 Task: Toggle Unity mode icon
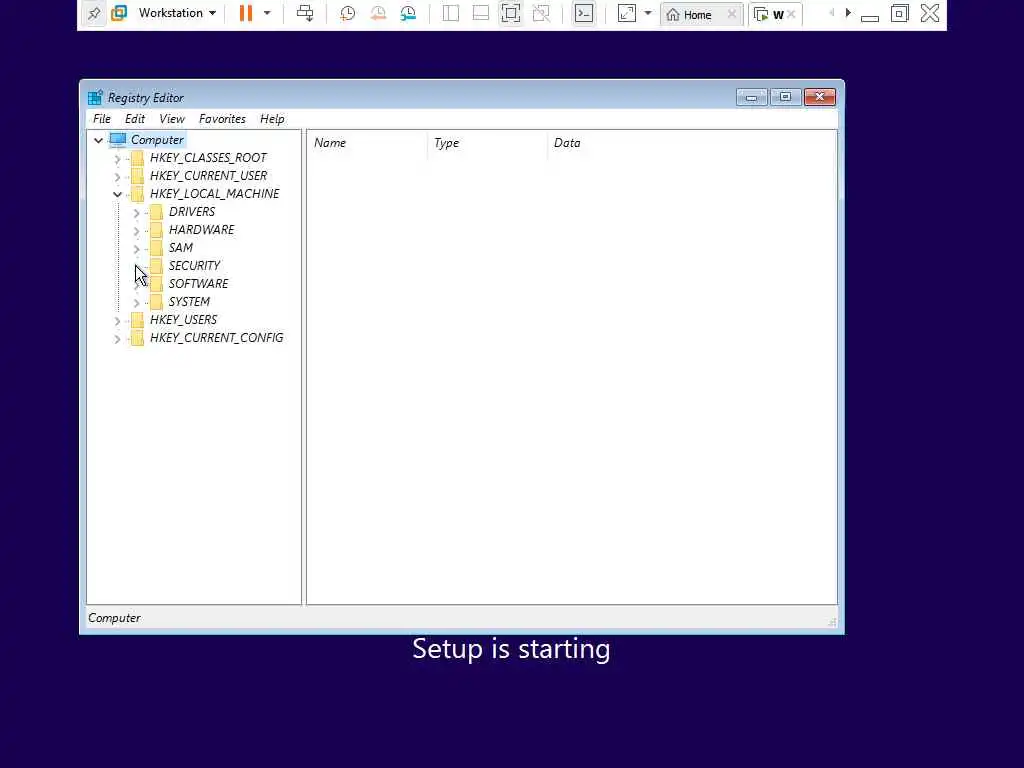click(541, 13)
